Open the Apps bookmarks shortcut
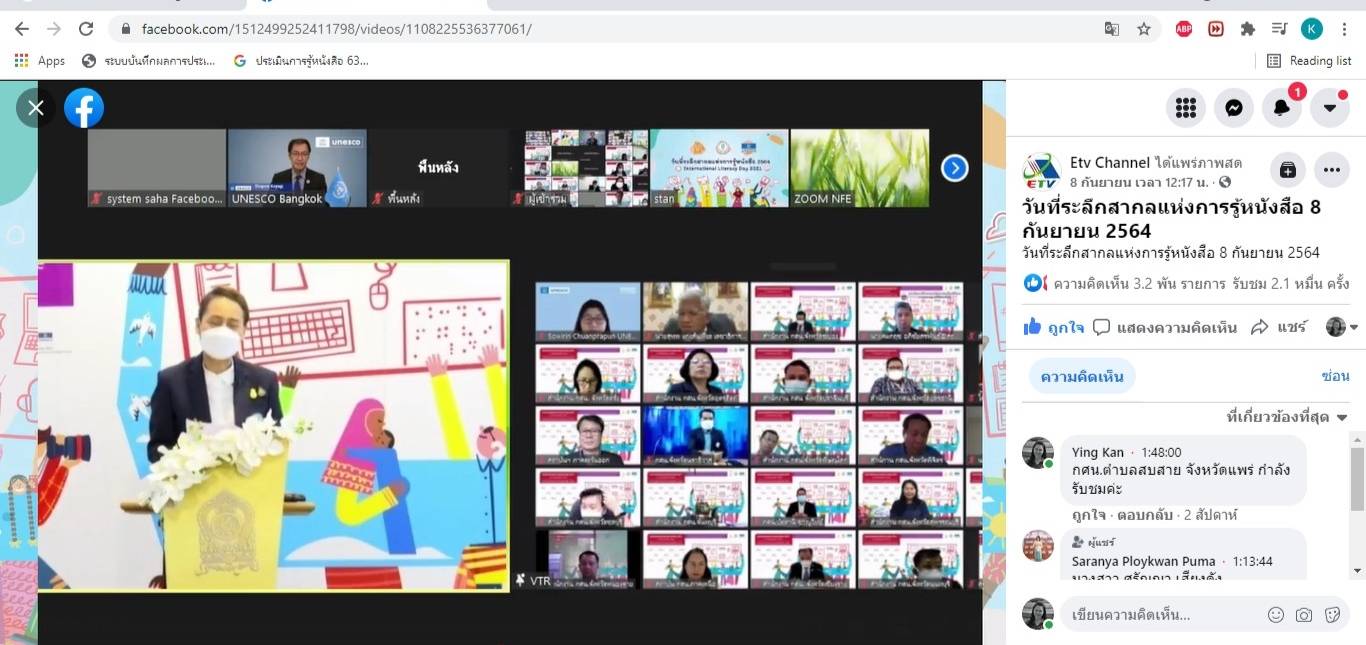 pyautogui.click(x=40, y=61)
